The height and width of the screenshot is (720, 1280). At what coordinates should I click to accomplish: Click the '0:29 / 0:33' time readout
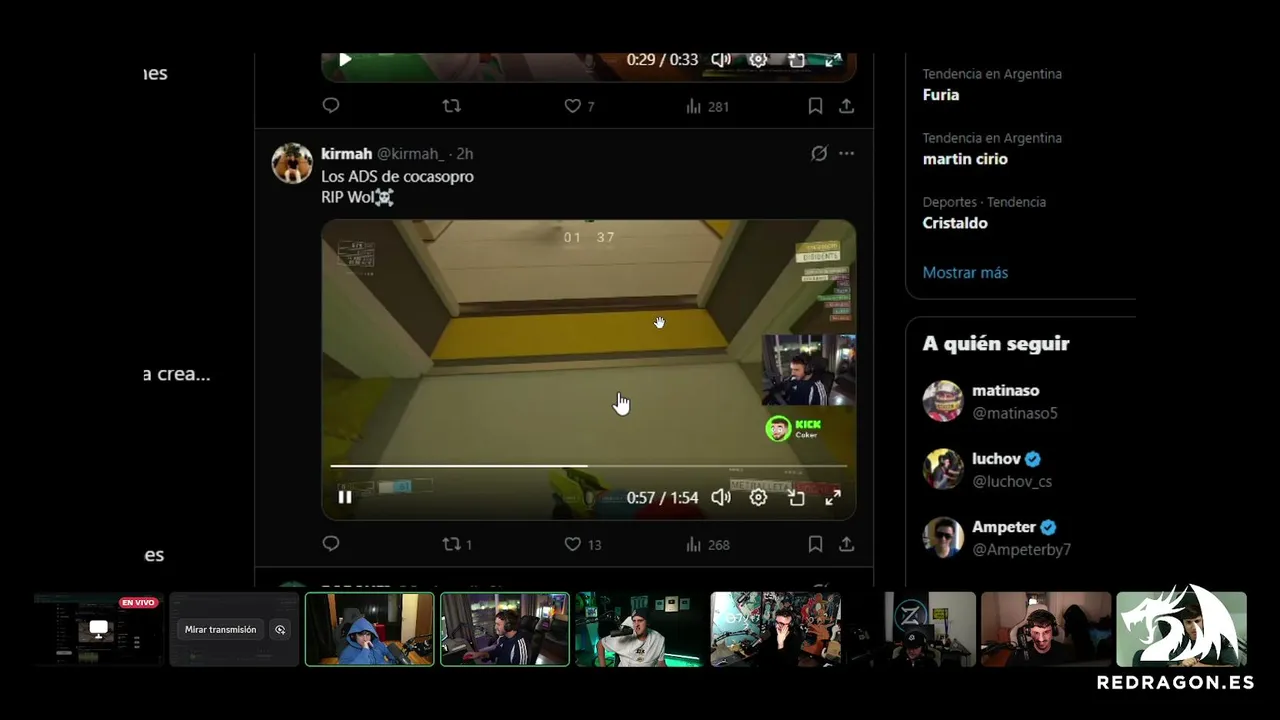tap(662, 60)
